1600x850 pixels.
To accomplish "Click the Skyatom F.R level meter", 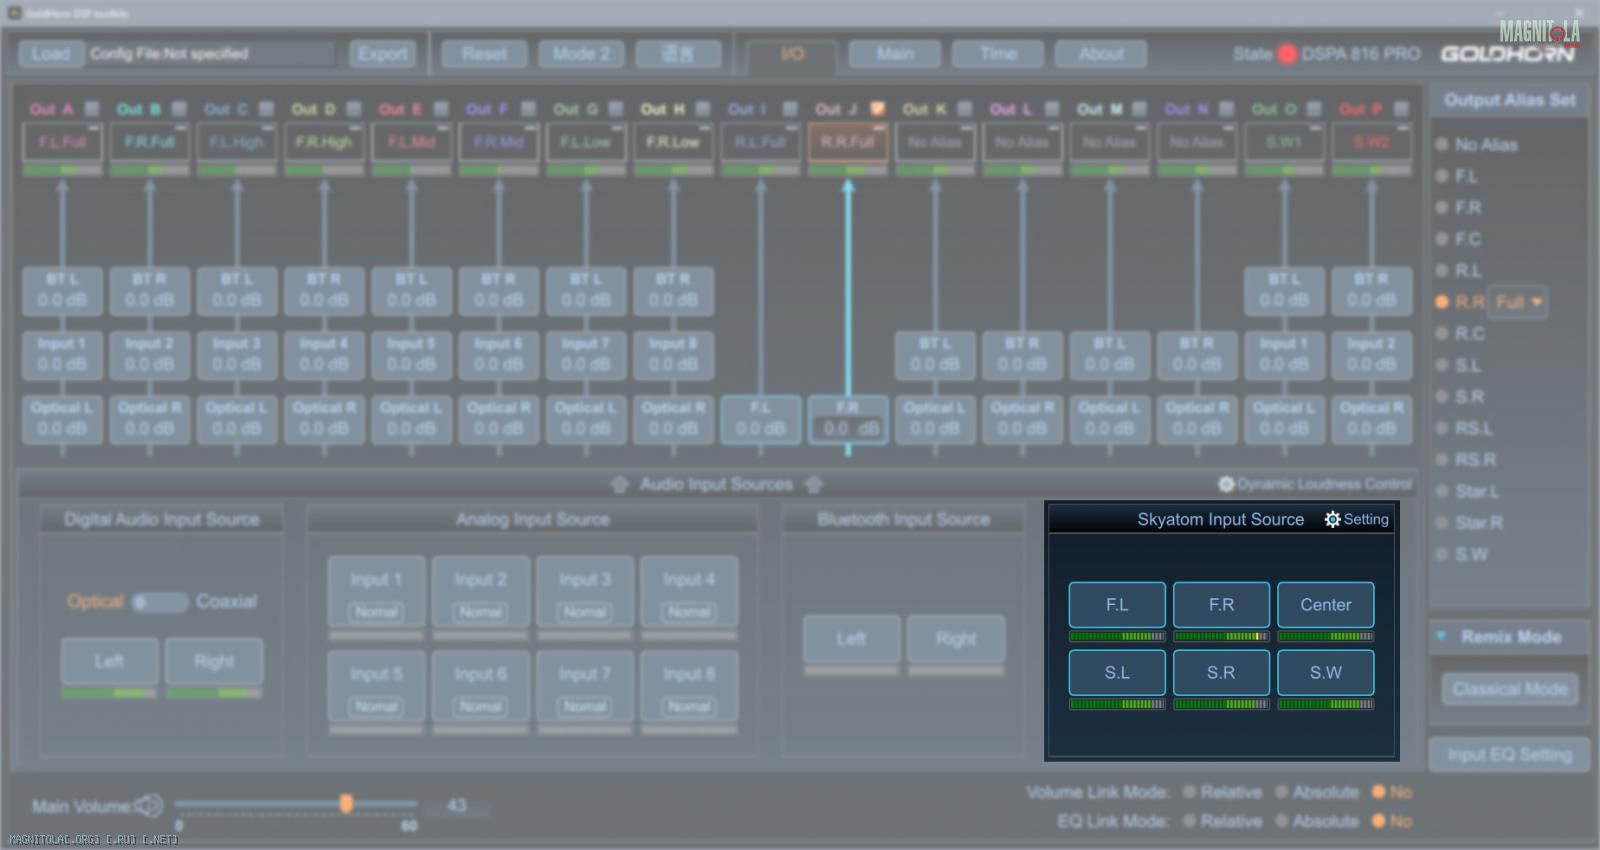I will click(x=1221, y=636).
